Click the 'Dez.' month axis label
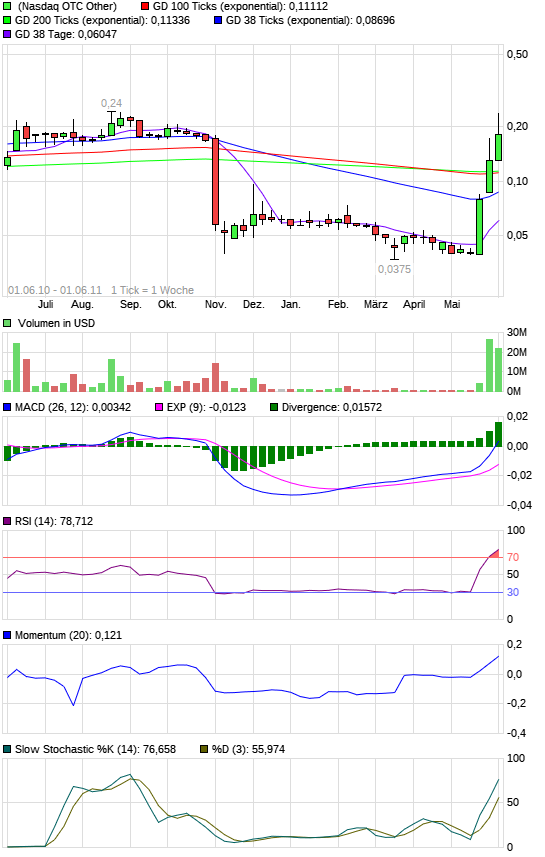Screen dimensions: 545x857 point(254,304)
